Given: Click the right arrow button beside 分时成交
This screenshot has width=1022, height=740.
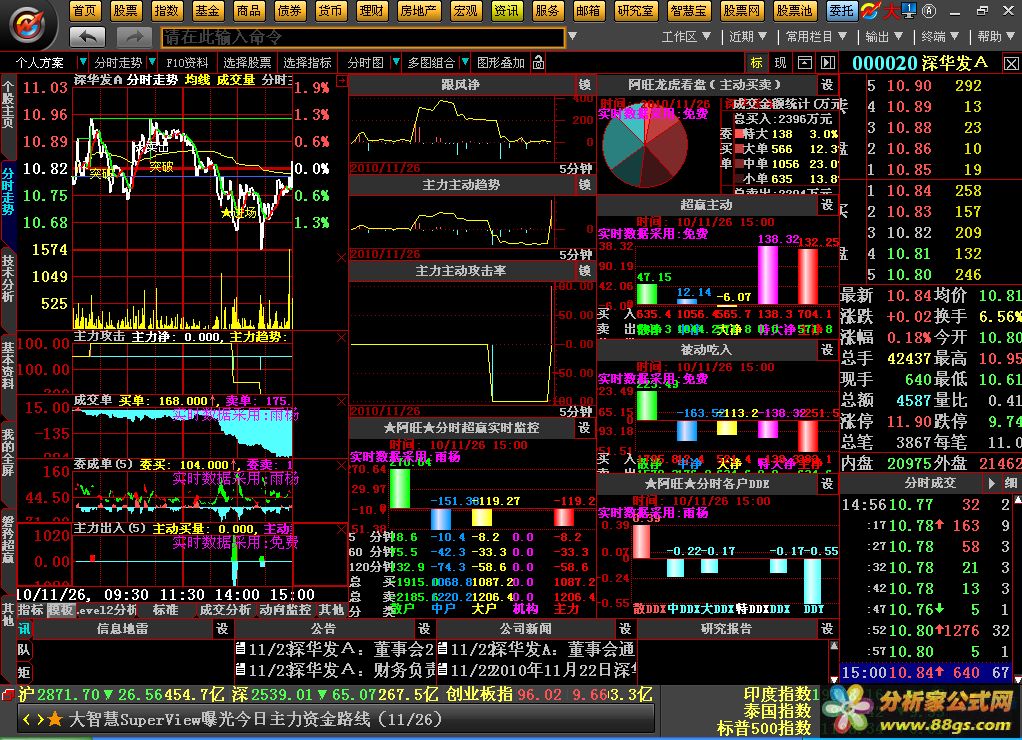Looking at the screenshot, I should click(x=991, y=483).
